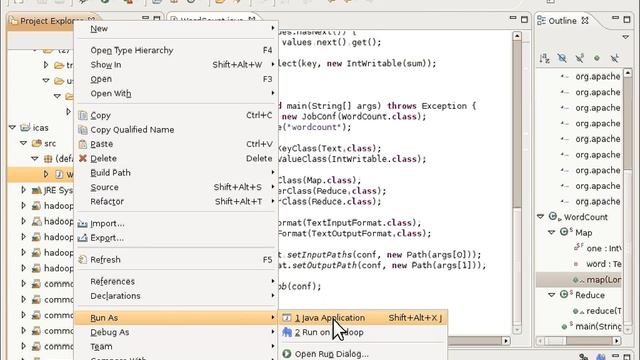Open the Declarations submenu
This screenshot has width=640, height=360.
pos(115,296)
